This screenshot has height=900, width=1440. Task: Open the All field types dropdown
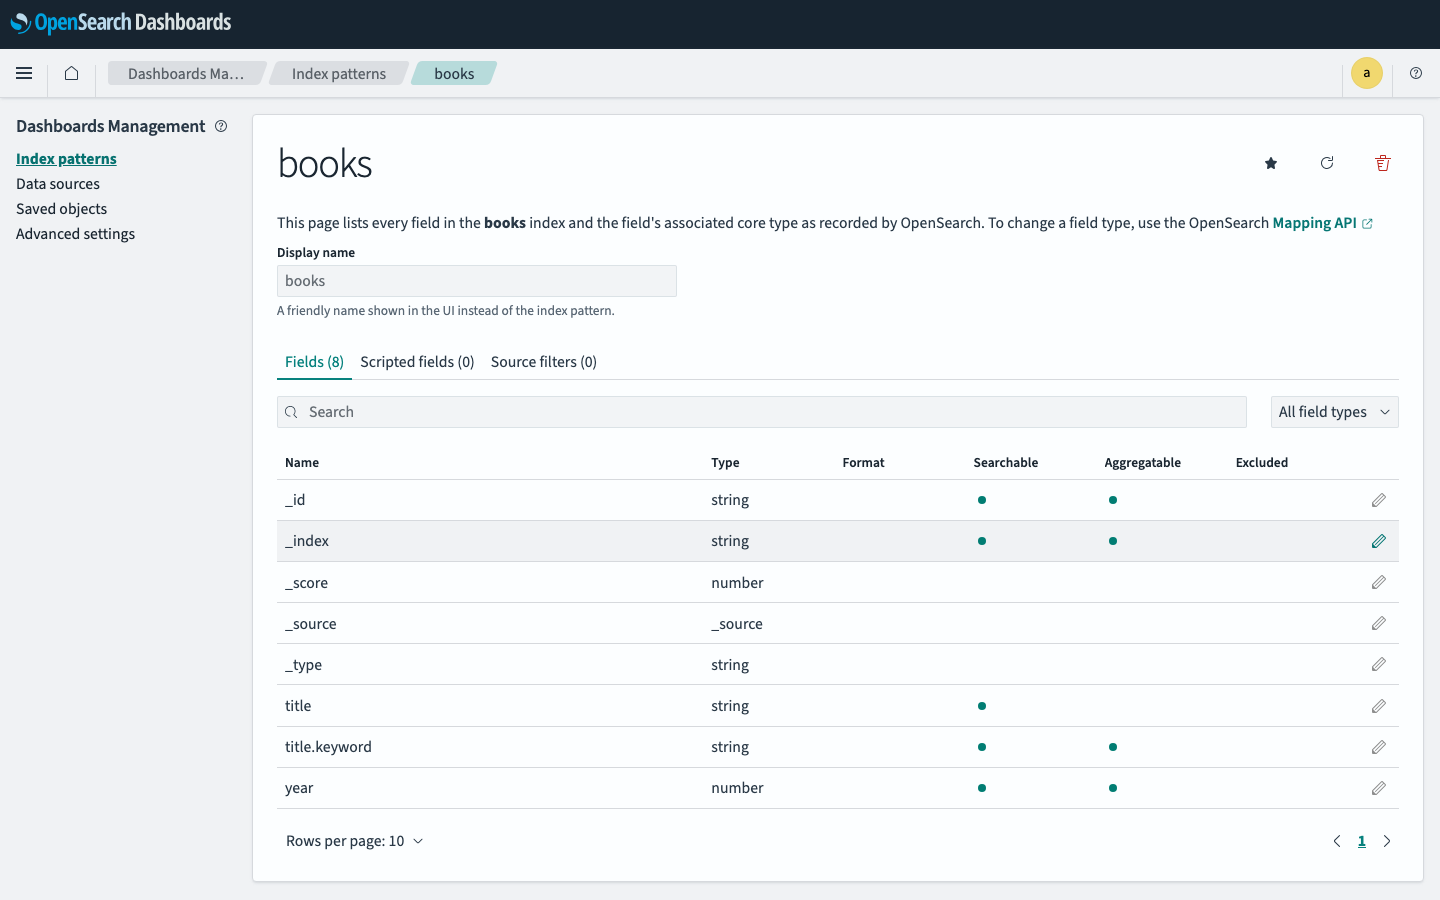[x=1334, y=412]
